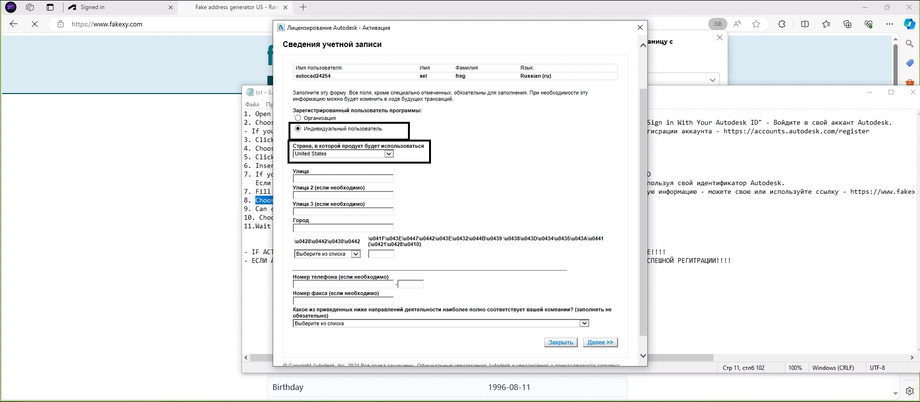Open the Copilot sidebar icon
The height and width of the screenshot is (402, 920).
pyautogui.click(x=909, y=24)
